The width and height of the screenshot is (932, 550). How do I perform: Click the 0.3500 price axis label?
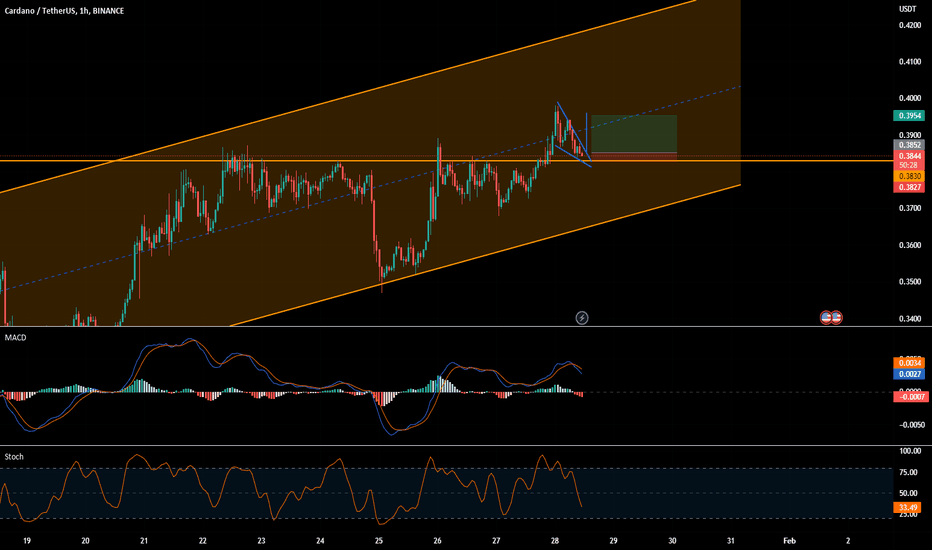[910, 282]
